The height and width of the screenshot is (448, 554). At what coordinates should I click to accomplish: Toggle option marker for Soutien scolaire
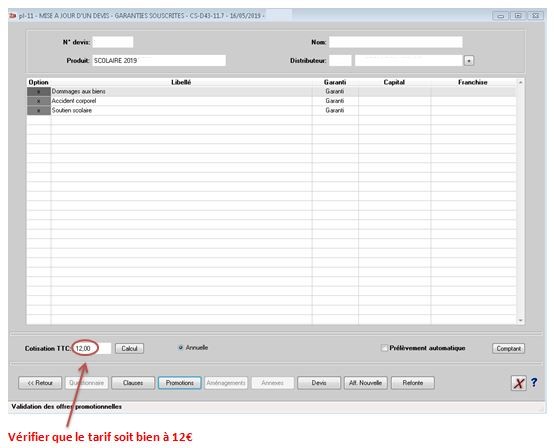[39, 111]
